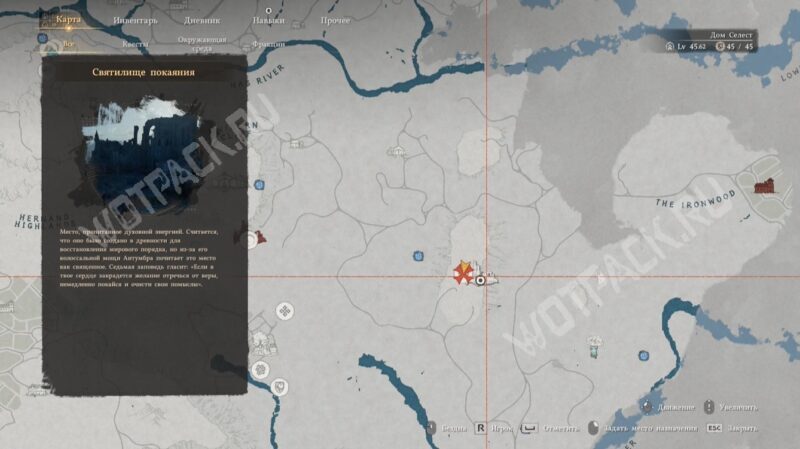This screenshot has width=800, height=449.
Task: Click the blue waypoint icon below Ironwood
Action: click(643, 354)
